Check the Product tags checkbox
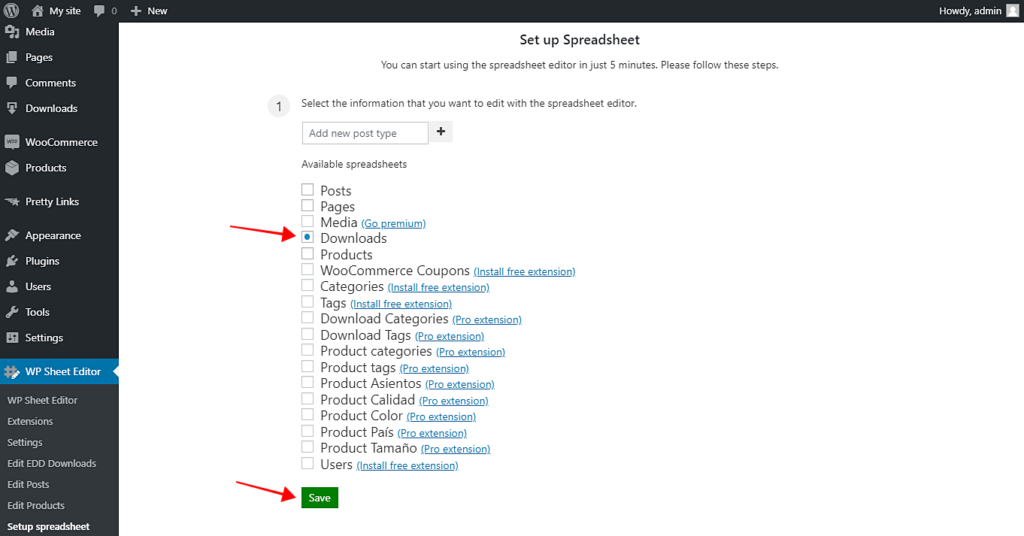 pos(308,366)
